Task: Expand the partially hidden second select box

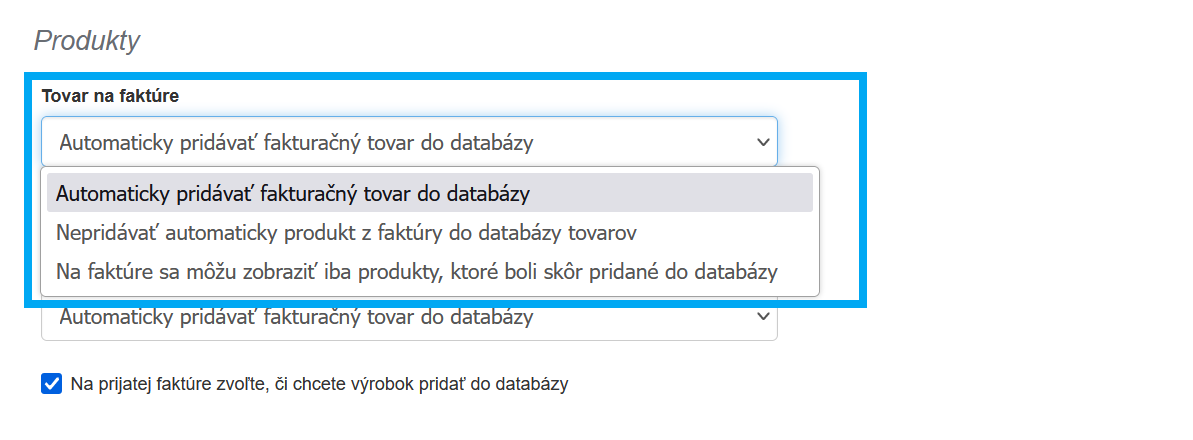Action: 409,319
